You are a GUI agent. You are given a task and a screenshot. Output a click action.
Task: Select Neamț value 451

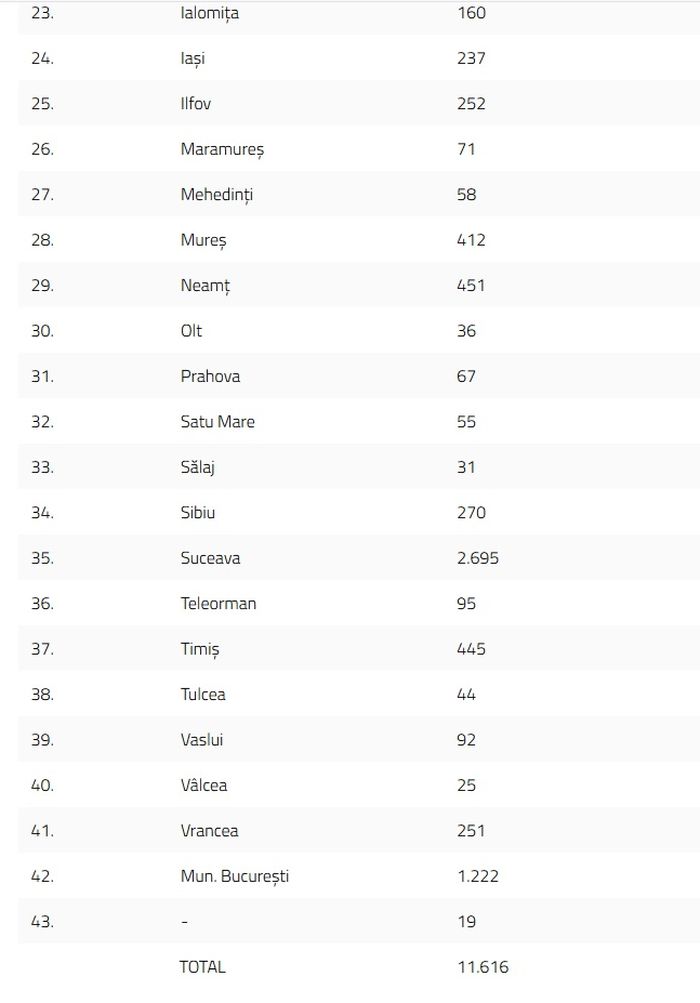[471, 285]
